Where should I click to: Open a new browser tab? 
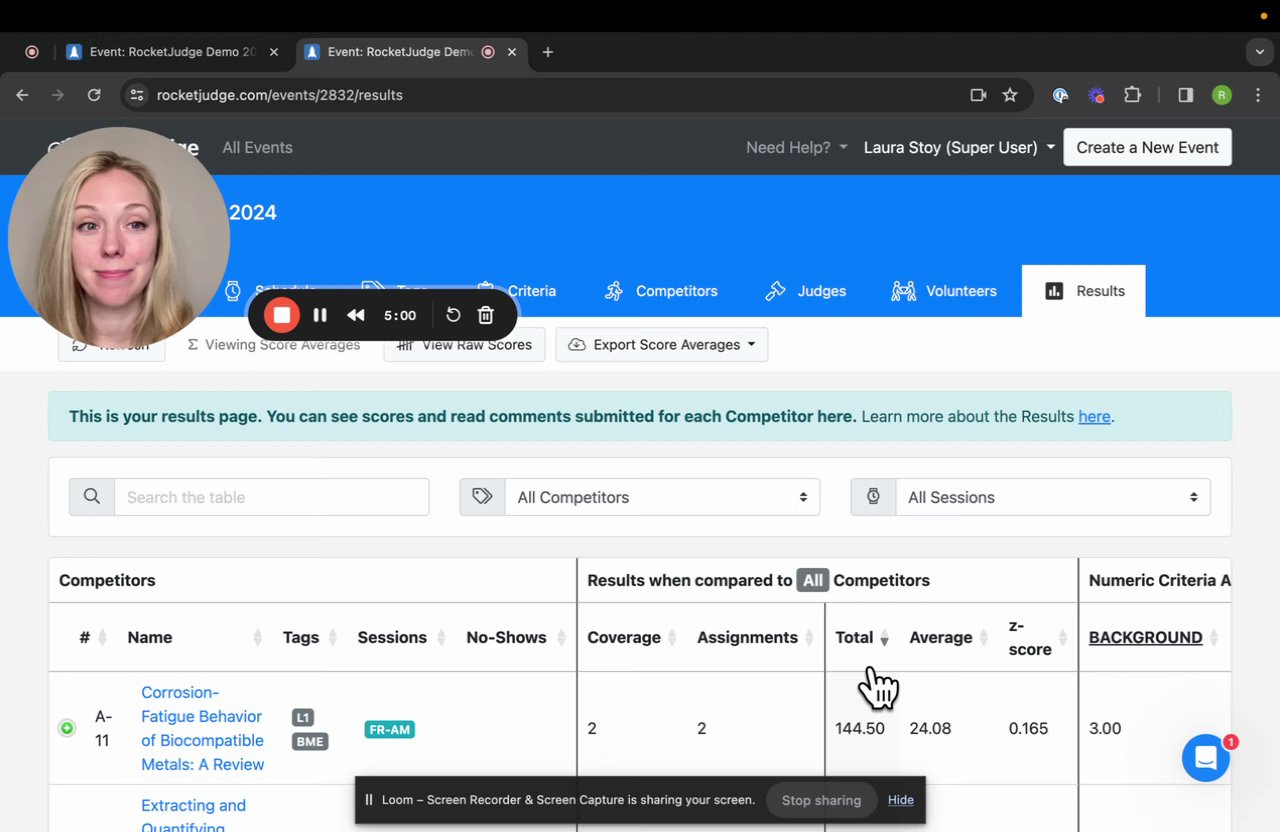click(x=547, y=52)
